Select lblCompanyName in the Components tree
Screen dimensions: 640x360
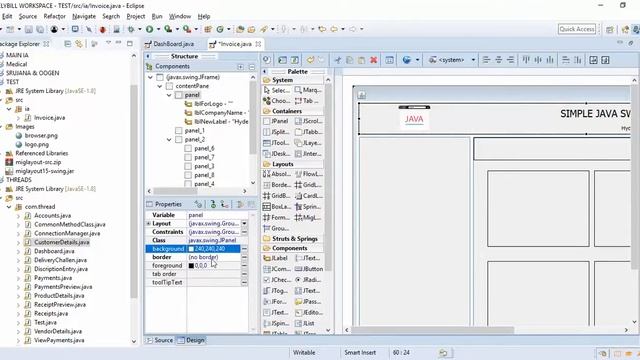coord(218,113)
